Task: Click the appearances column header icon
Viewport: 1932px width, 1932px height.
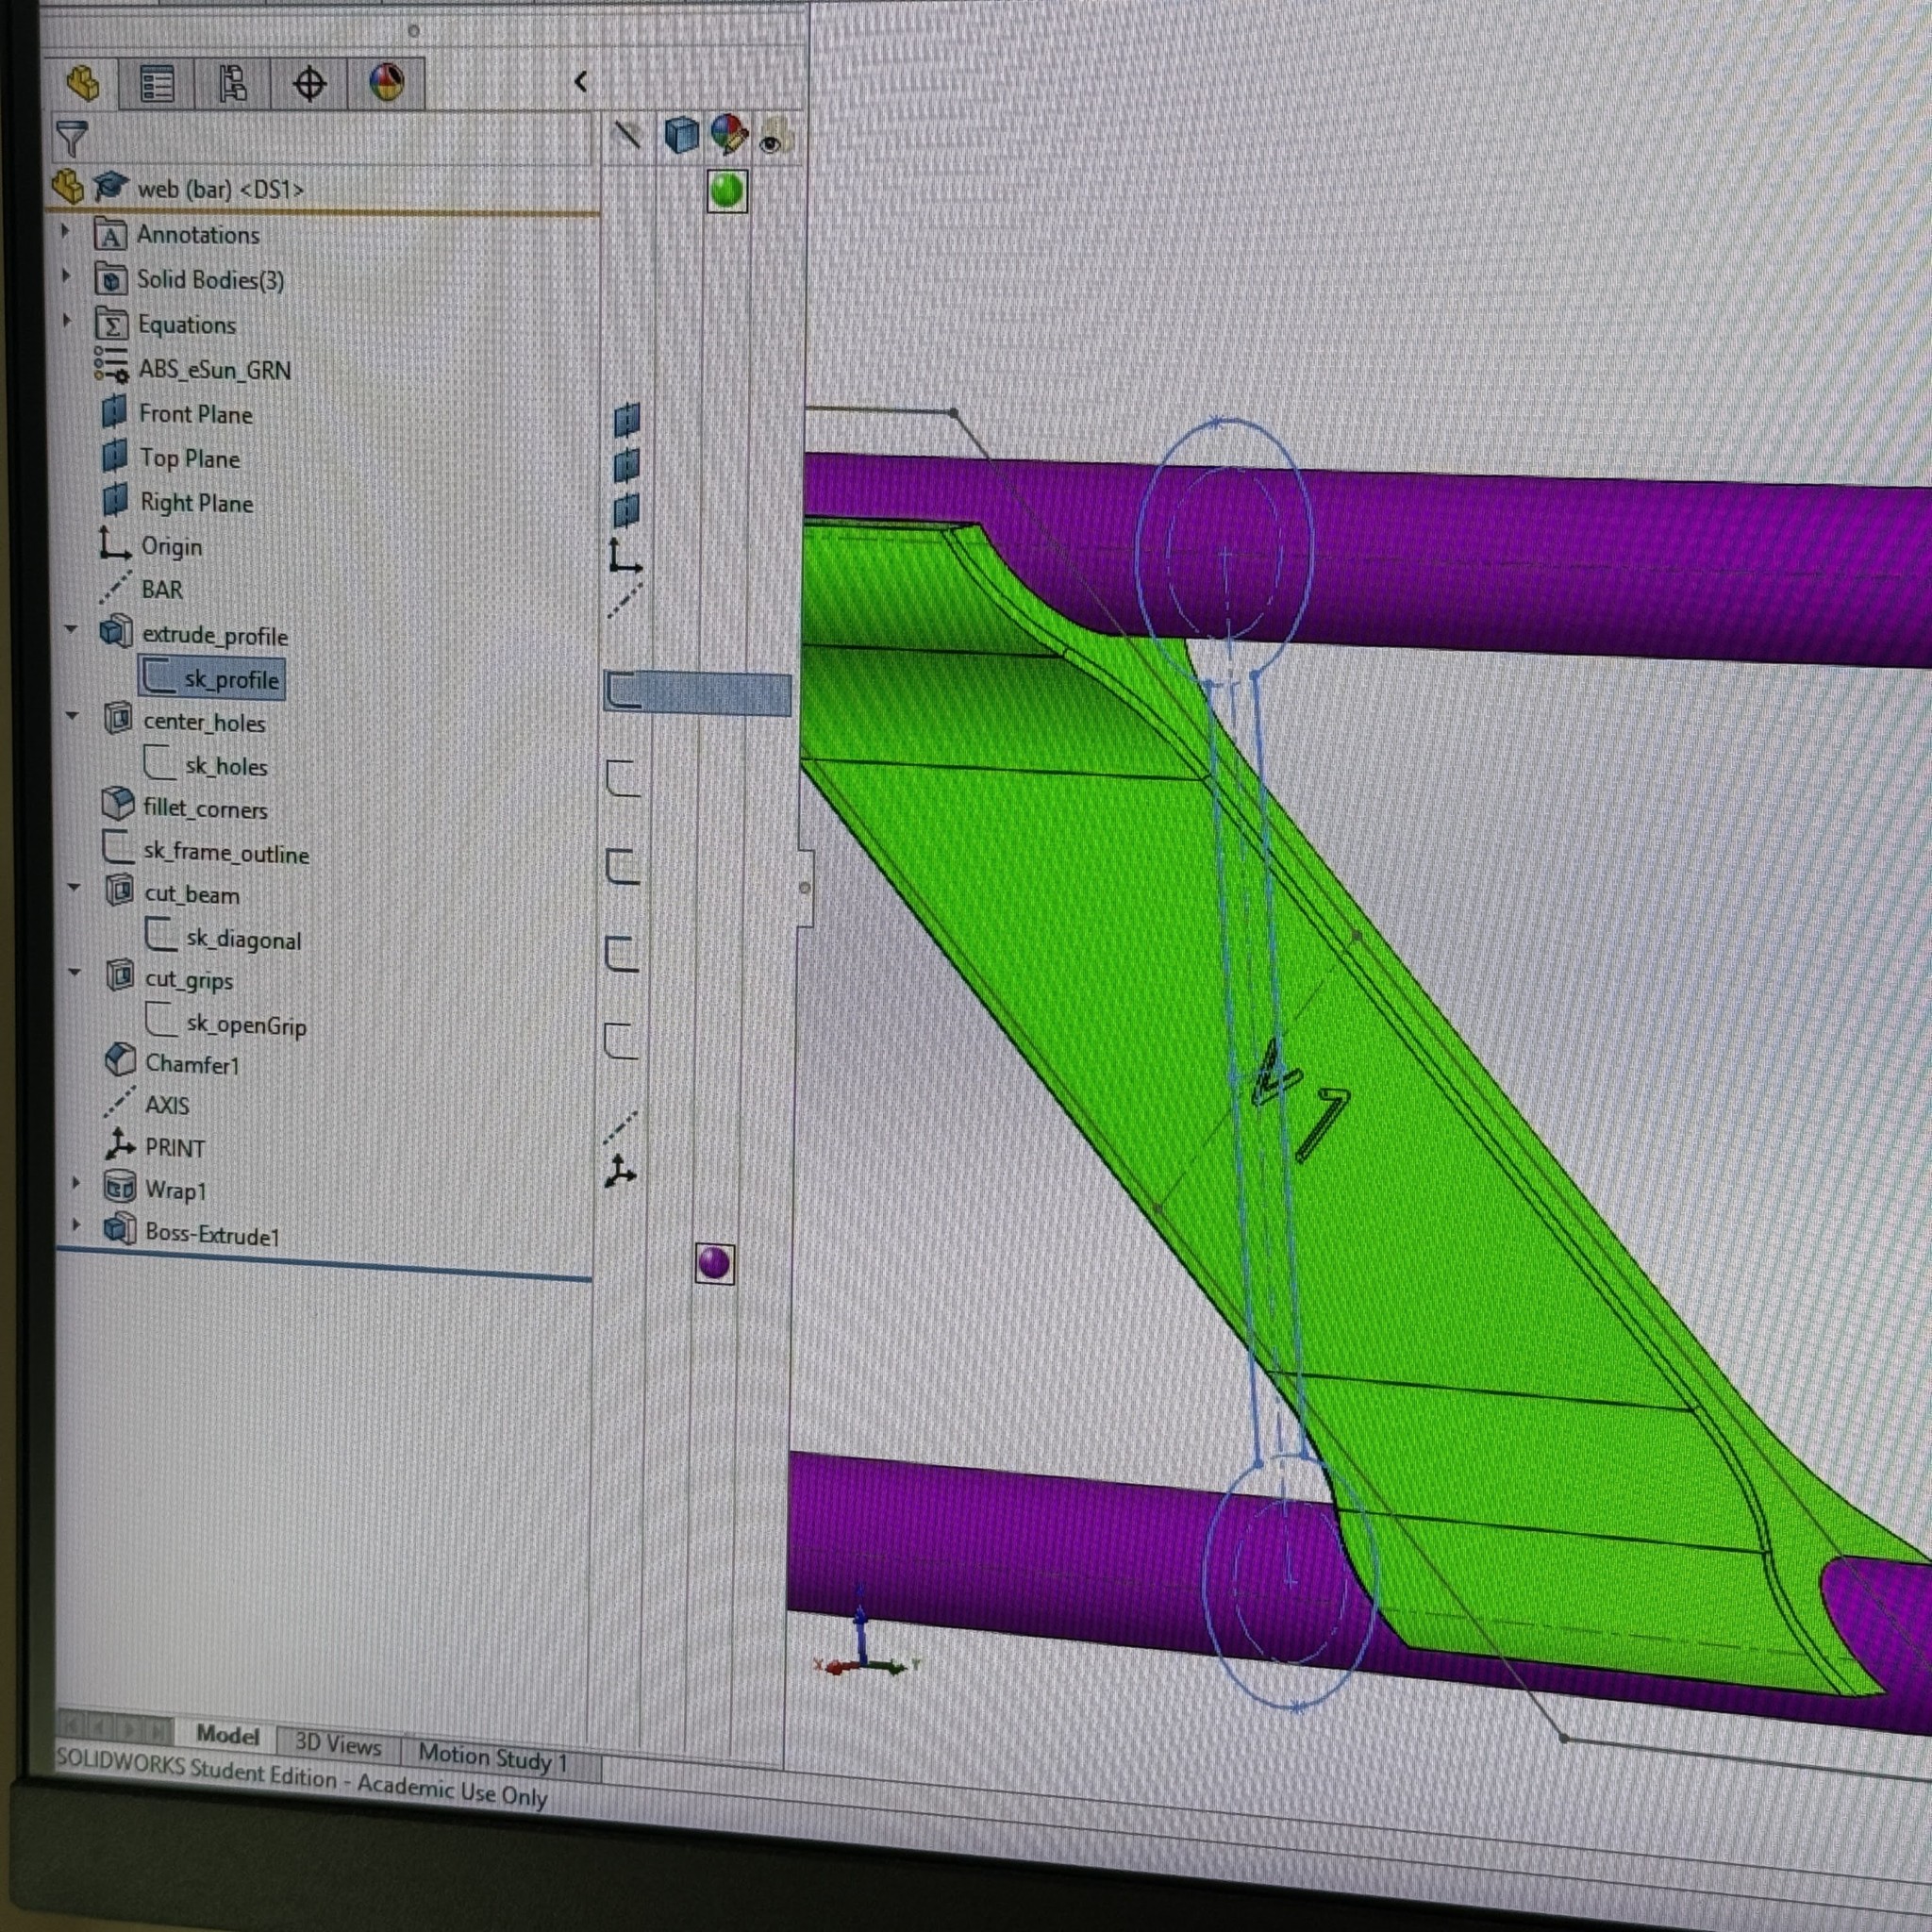Action: 728,135
